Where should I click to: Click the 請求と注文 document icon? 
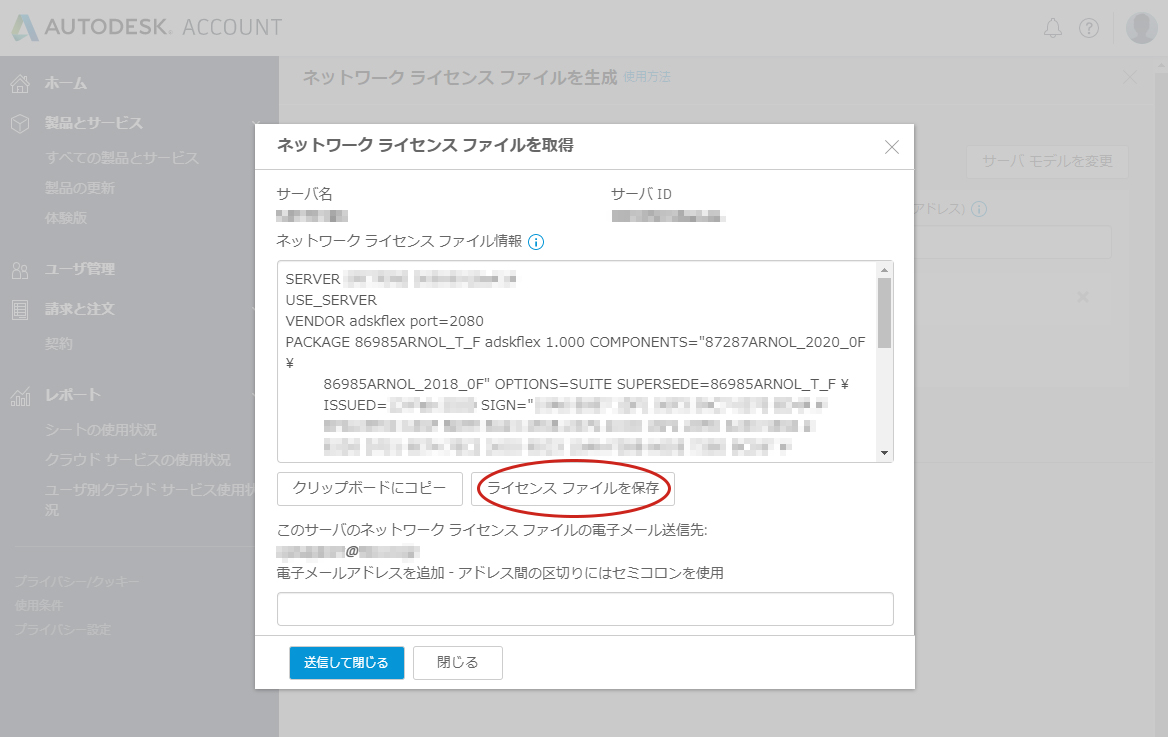pyautogui.click(x=20, y=309)
